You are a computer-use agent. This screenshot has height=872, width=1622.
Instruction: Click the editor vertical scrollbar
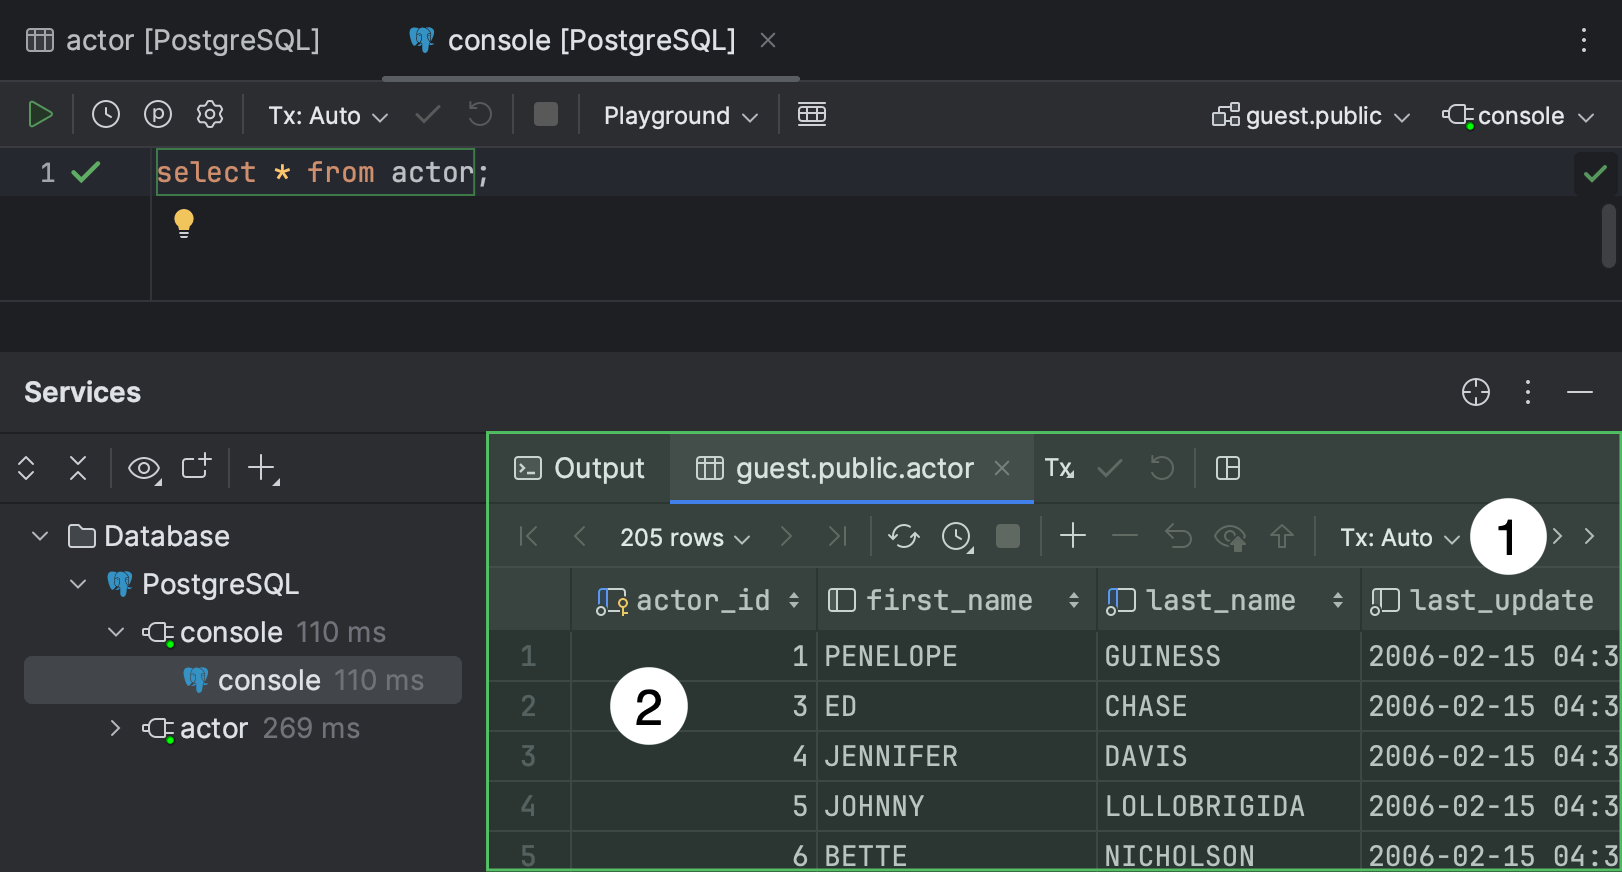1608,236
